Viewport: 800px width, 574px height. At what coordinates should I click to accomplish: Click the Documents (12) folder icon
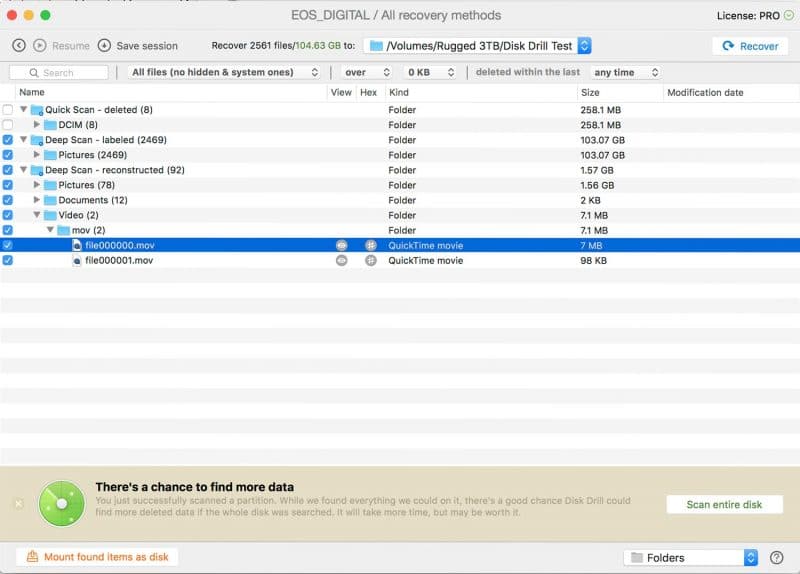[50, 200]
